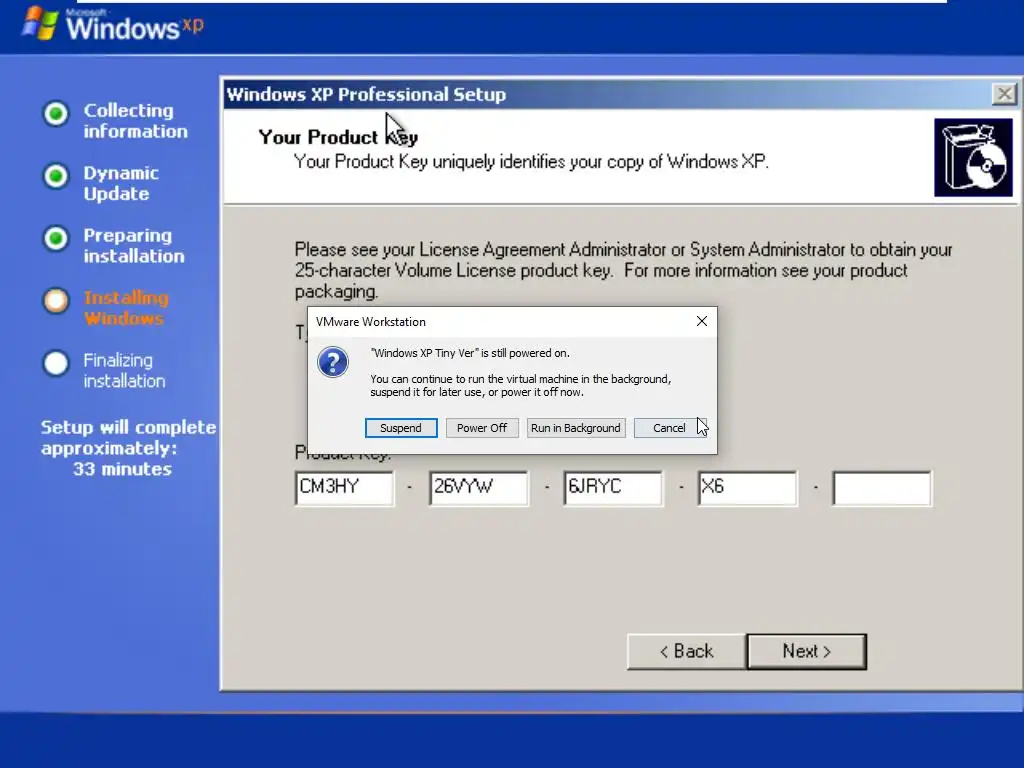
Task: Click product key field containing X6
Action: coord(748,488)
